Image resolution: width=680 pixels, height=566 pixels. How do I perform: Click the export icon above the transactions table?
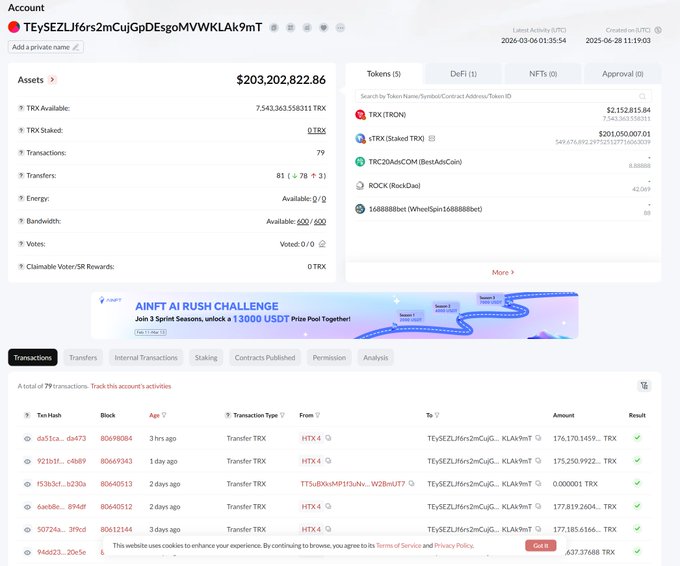point(644,385)
